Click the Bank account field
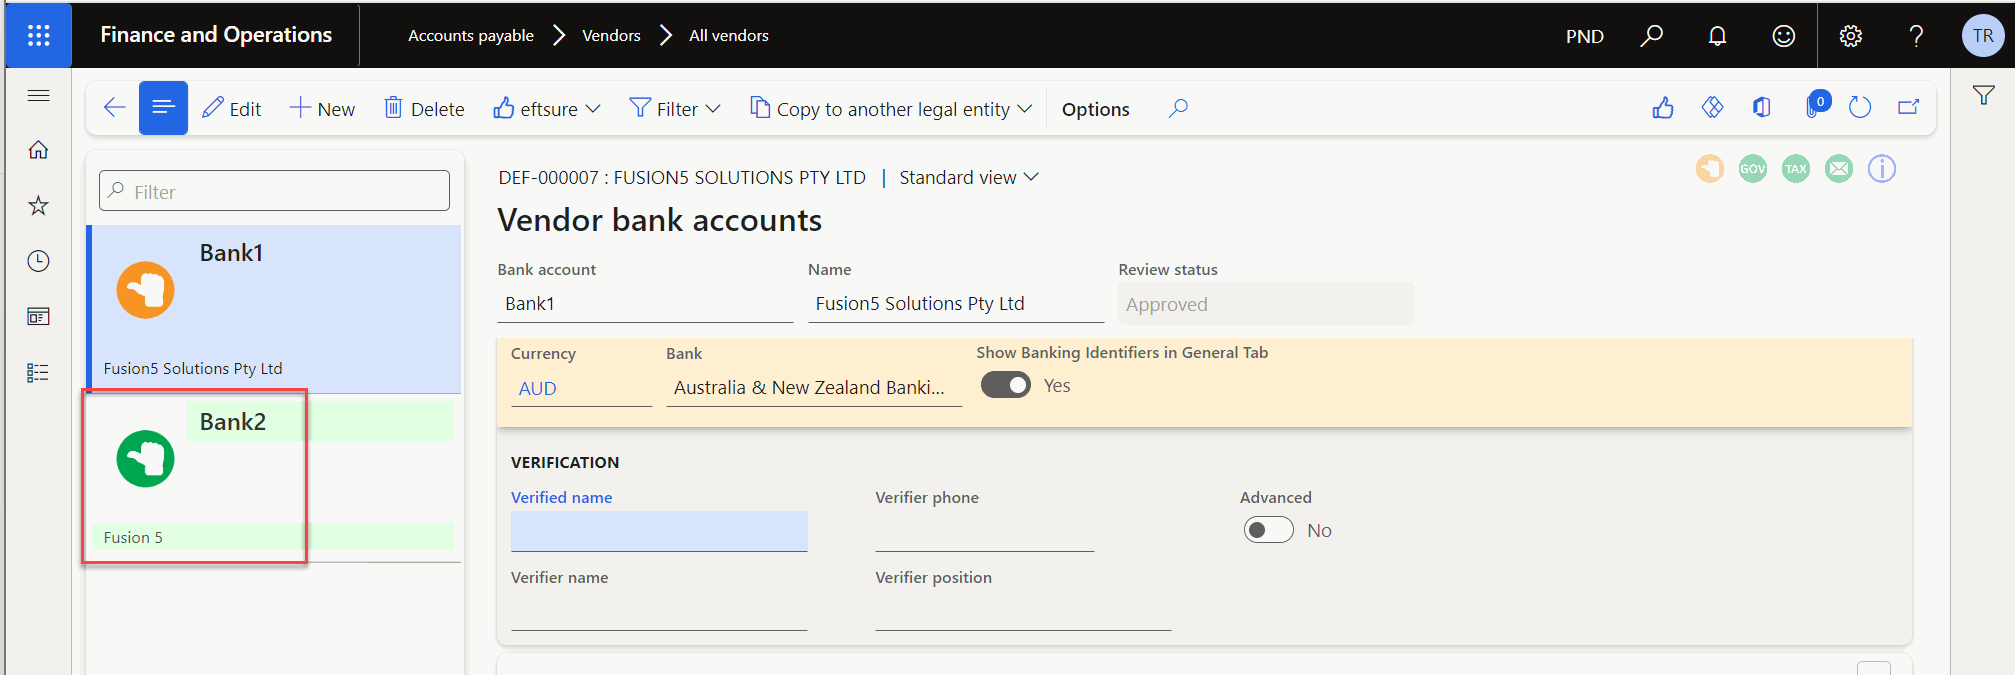The width and height of the screenshot is (2015, 675). [x=645, y=304]
